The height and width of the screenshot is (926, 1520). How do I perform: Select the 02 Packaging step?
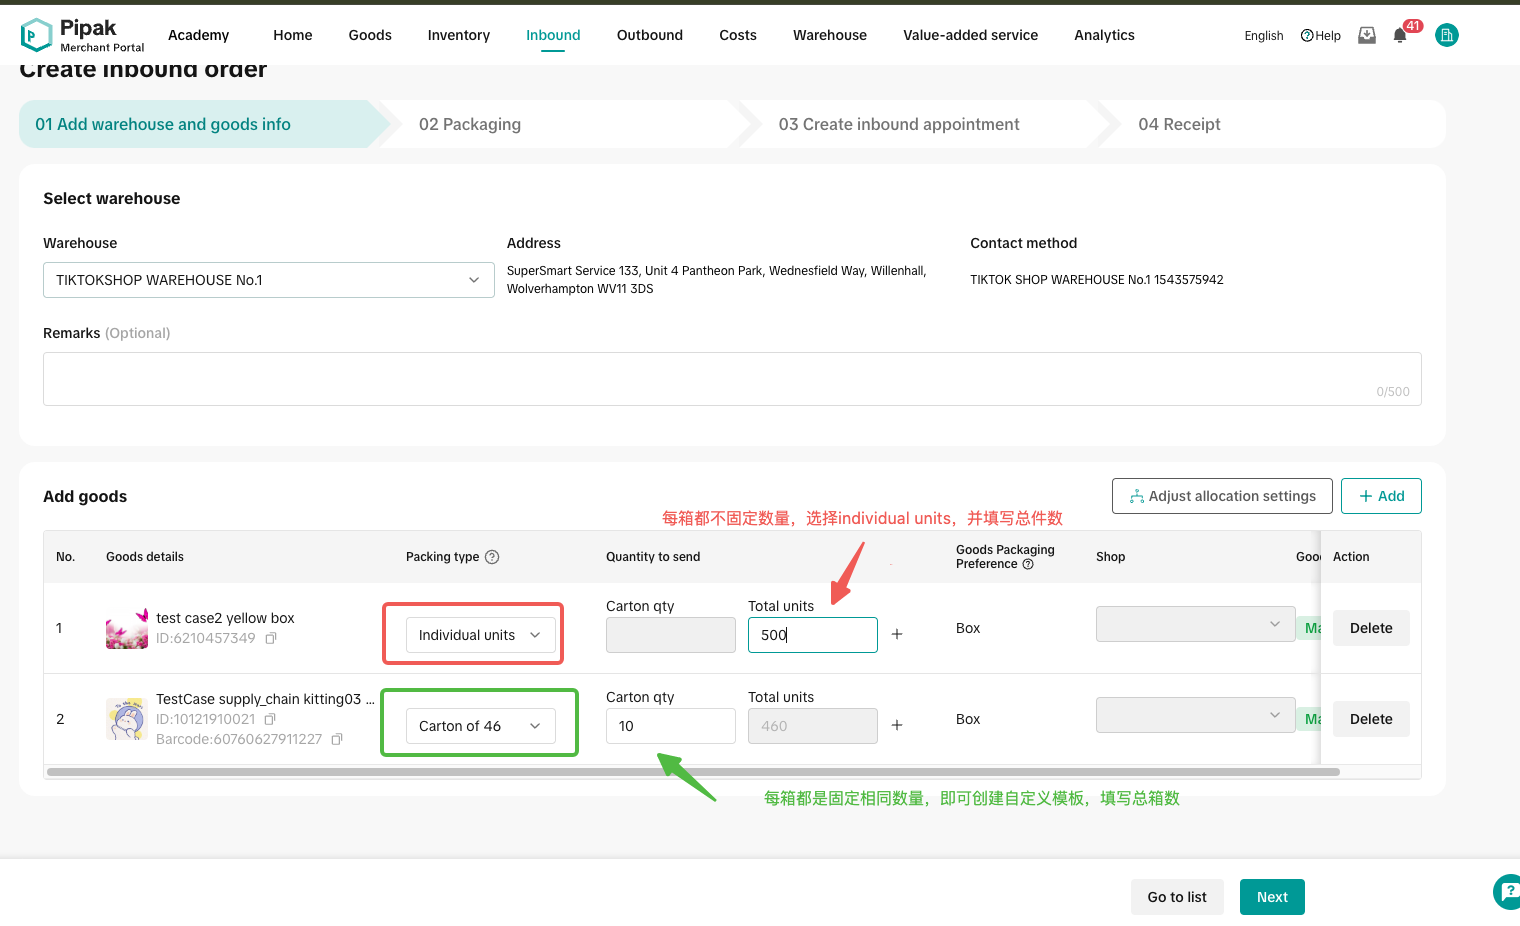pyautogui.click(x=470, y=124)
